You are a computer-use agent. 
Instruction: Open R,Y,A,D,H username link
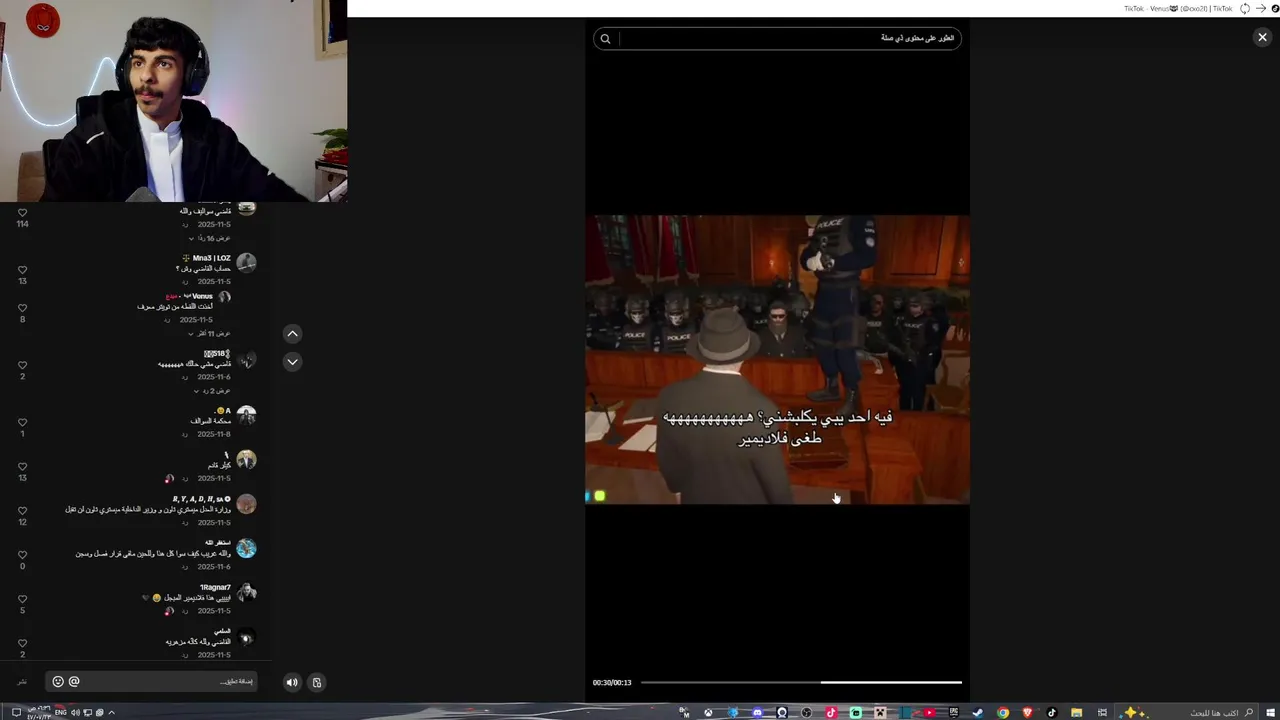point(202,498)
